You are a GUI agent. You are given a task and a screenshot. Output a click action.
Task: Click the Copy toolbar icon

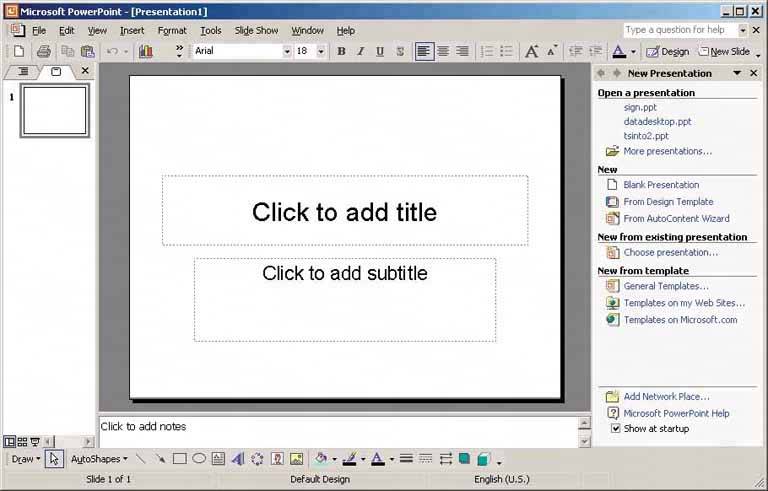click(x=67, y=51)
